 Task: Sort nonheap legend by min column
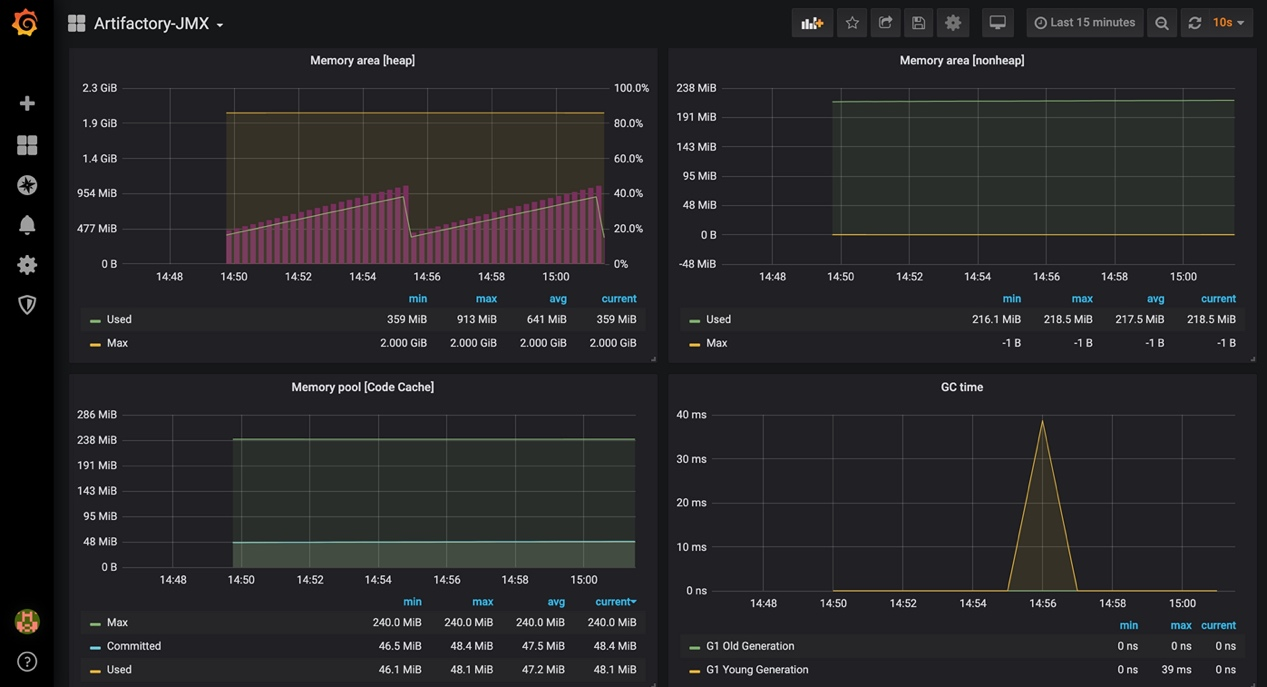1012,299
